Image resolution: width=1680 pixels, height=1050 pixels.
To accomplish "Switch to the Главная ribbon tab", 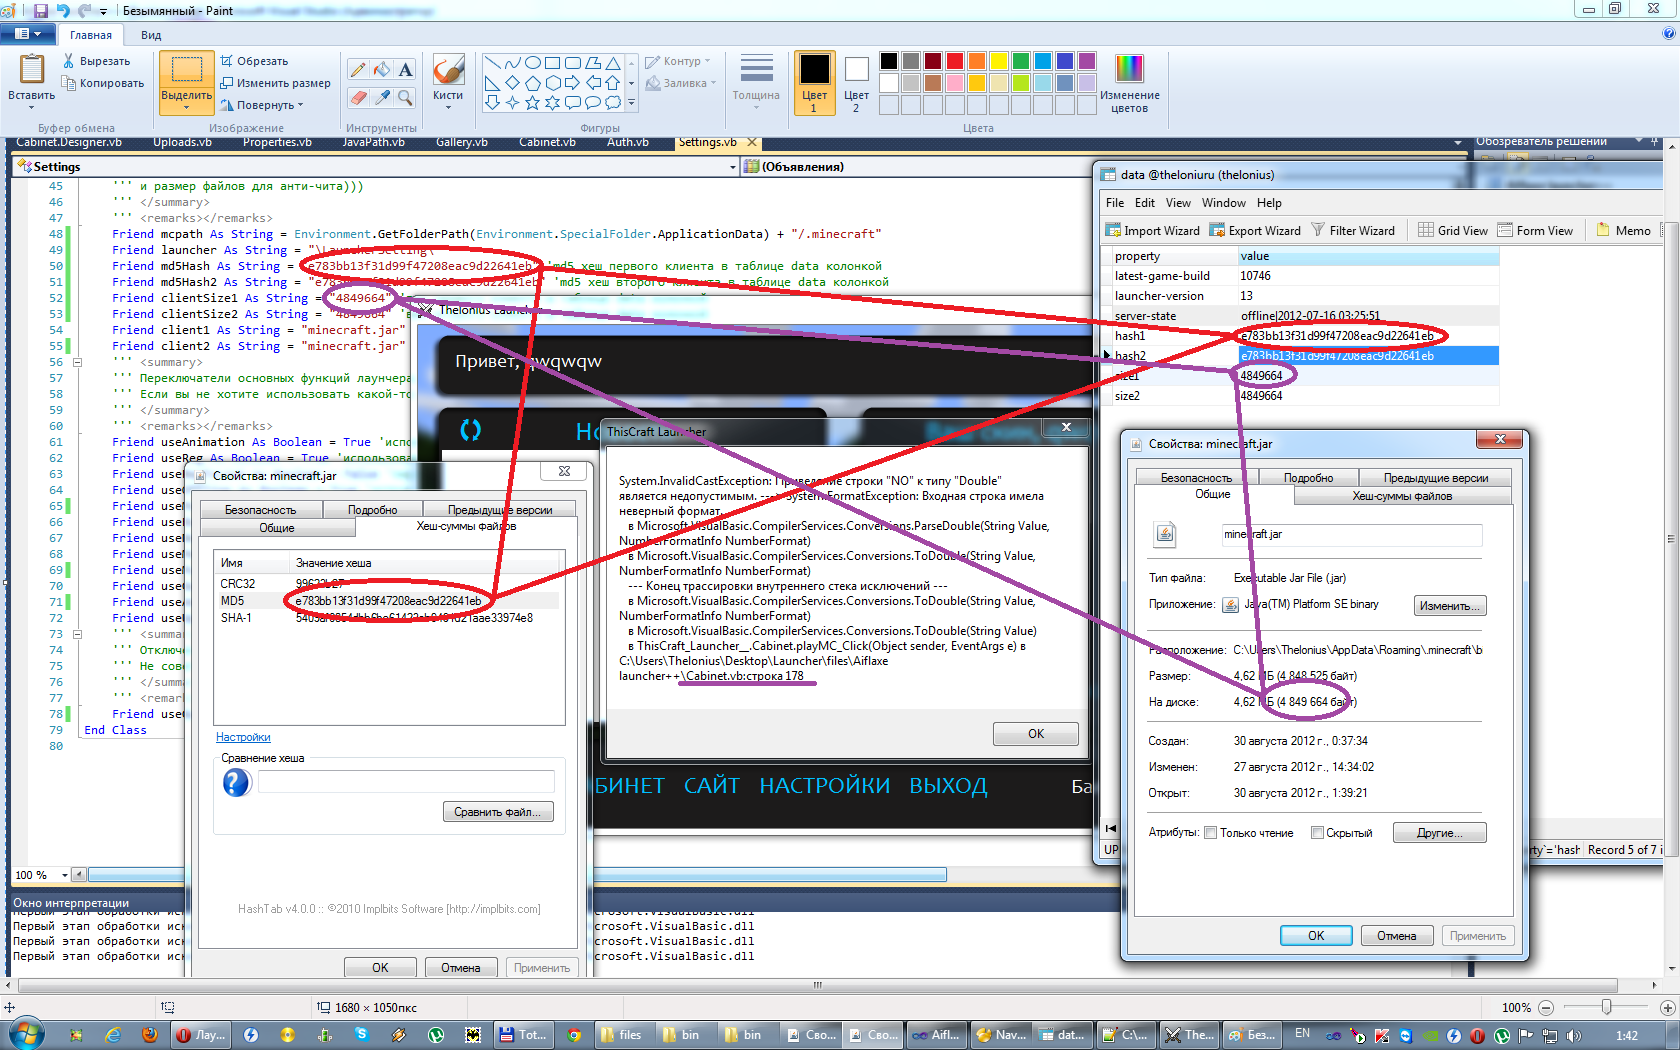I will (91, 35).
